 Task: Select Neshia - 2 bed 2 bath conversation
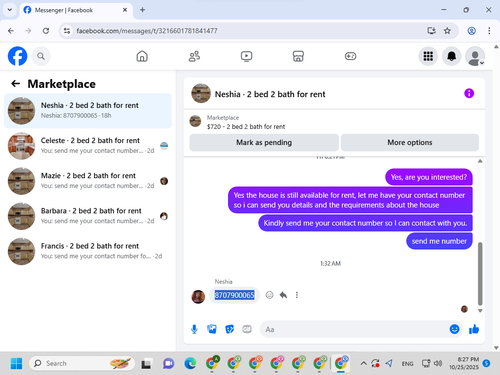click(88, 111)
